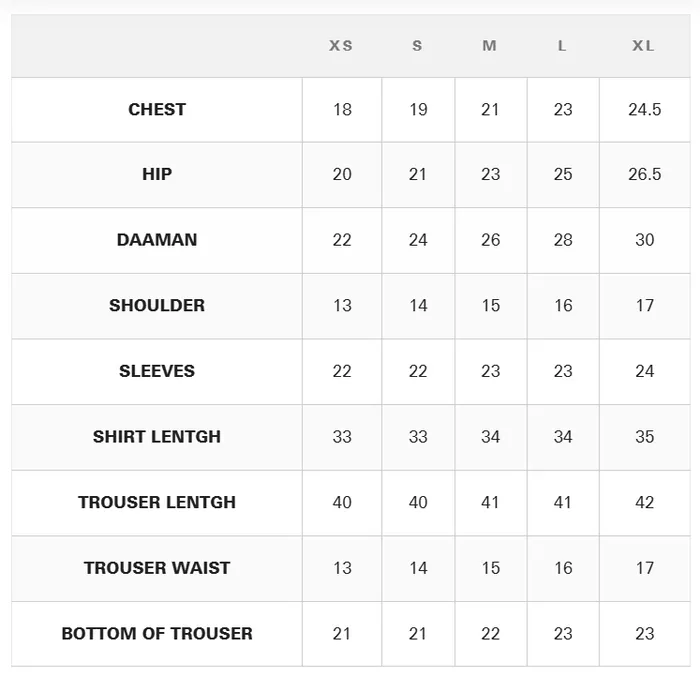The image size is (700, 677).
Task: Select the TROUSER LENTGH row label
Action: 157,502
